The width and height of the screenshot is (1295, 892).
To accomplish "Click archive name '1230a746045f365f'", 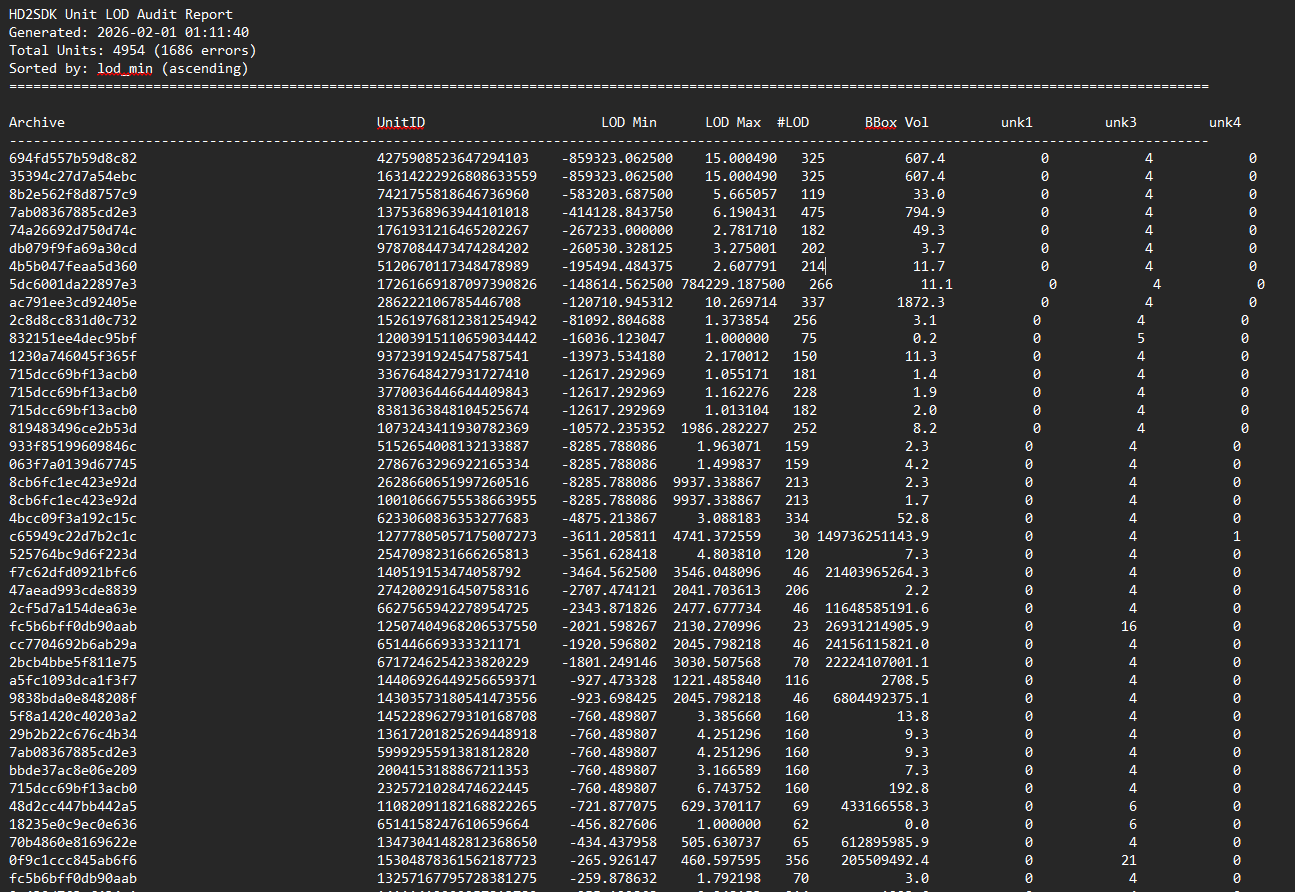I will (73, 357).
